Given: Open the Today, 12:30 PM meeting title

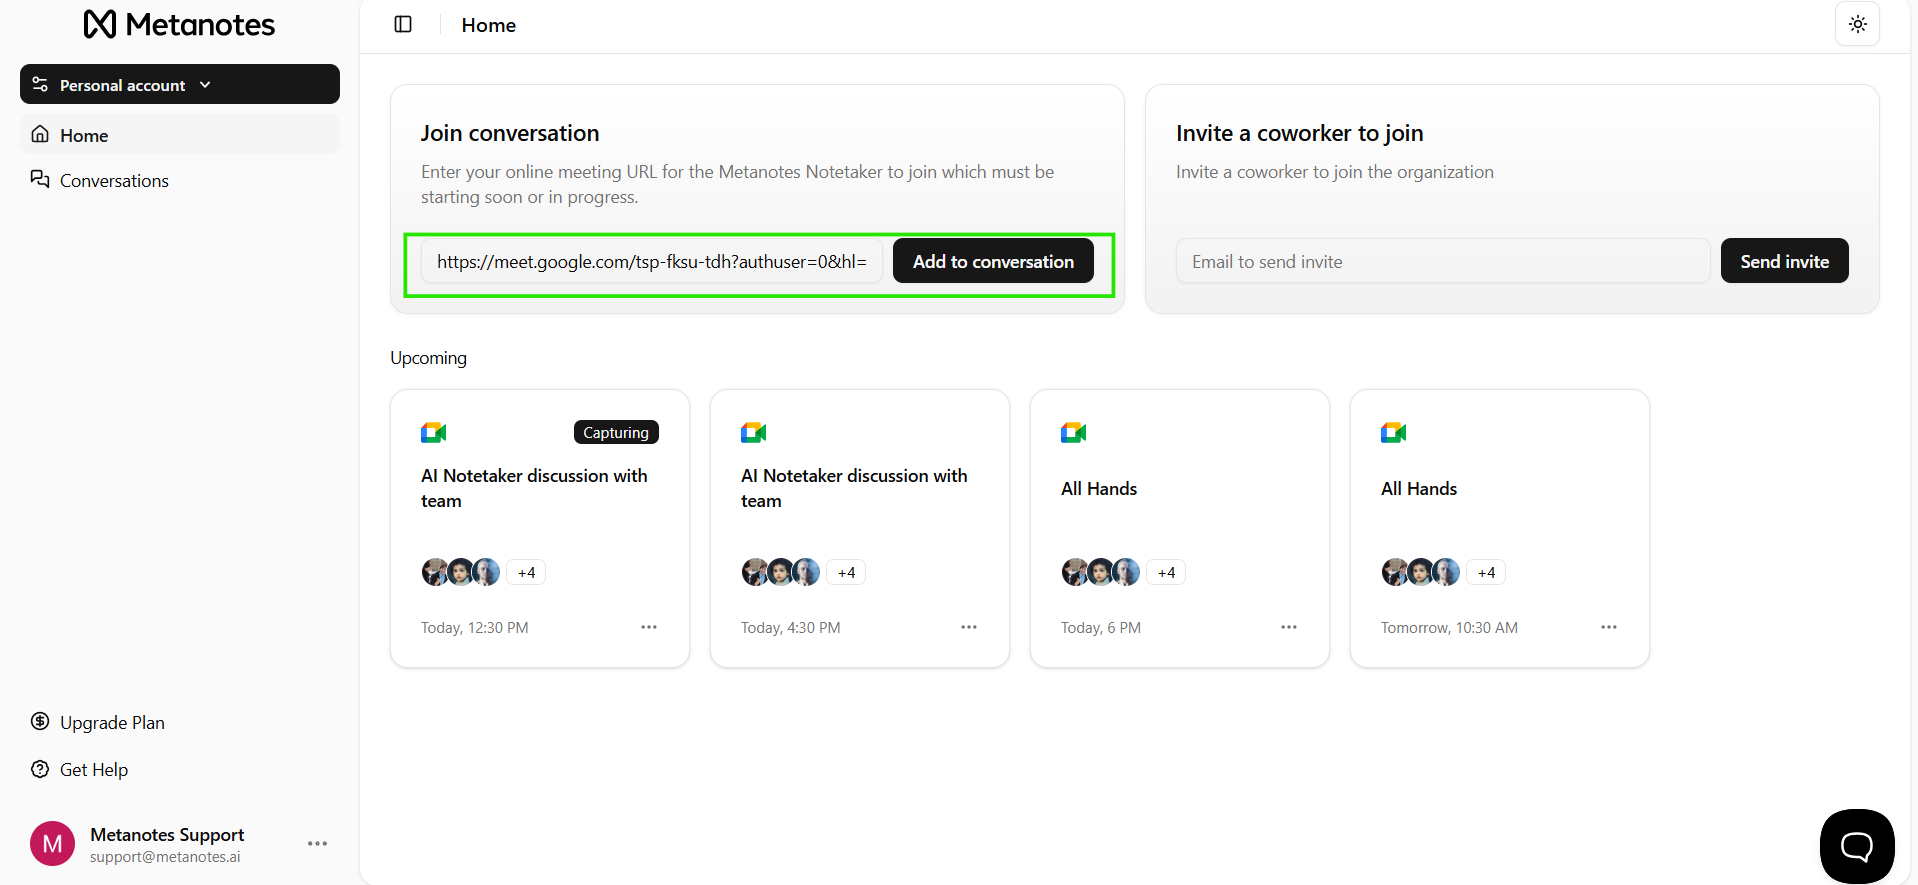Looking at the screenshot, I should tap(534, 488).
